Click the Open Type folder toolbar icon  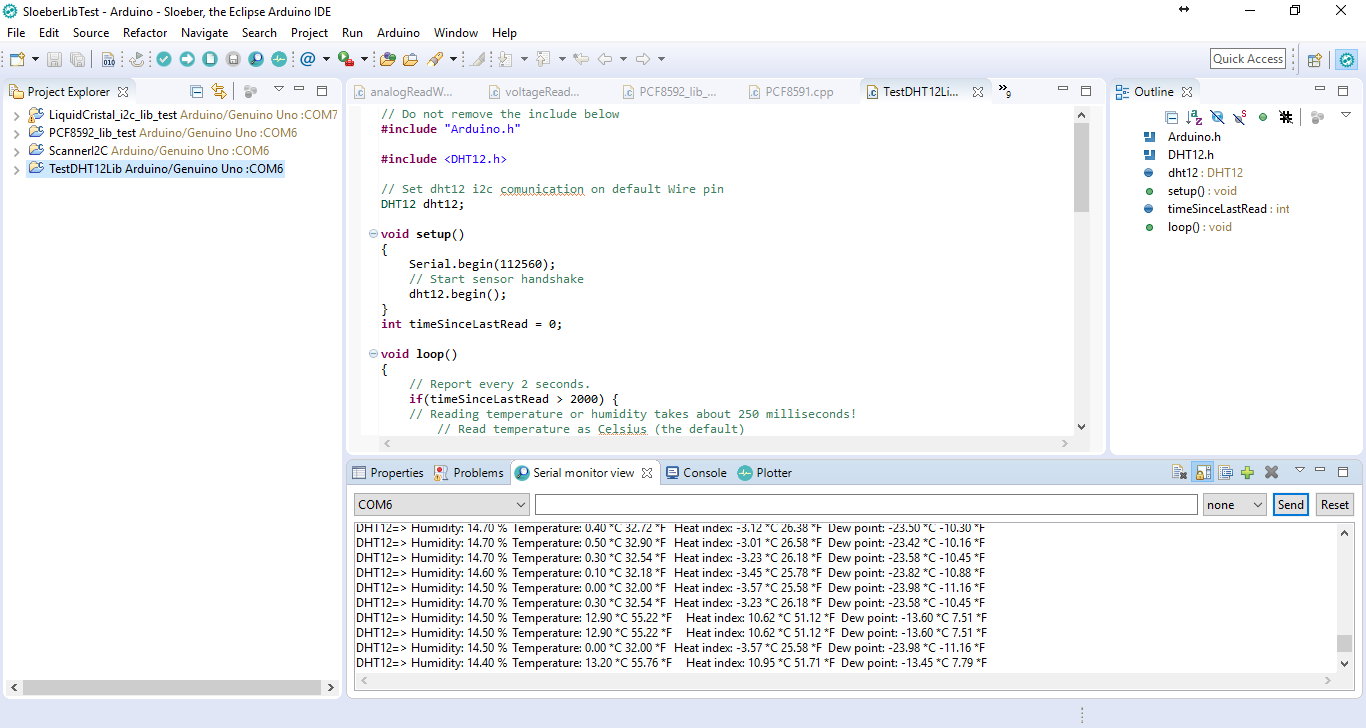point(388,59)
